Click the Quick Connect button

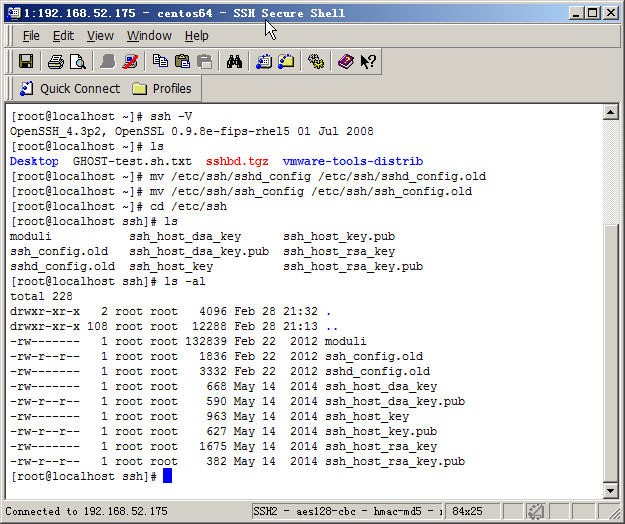[70, 88]
